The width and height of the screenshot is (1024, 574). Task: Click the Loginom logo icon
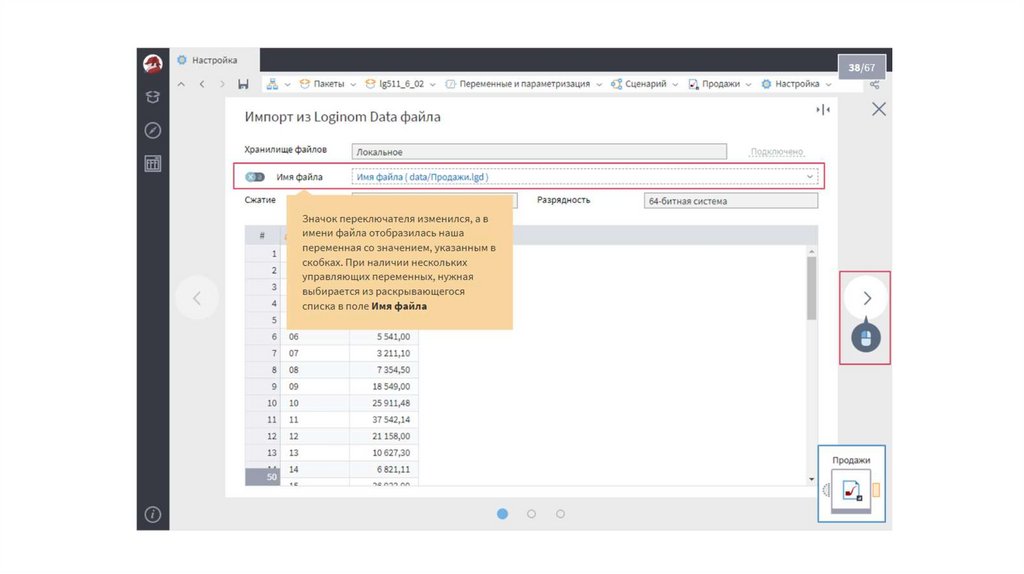(x=153, y=63)
